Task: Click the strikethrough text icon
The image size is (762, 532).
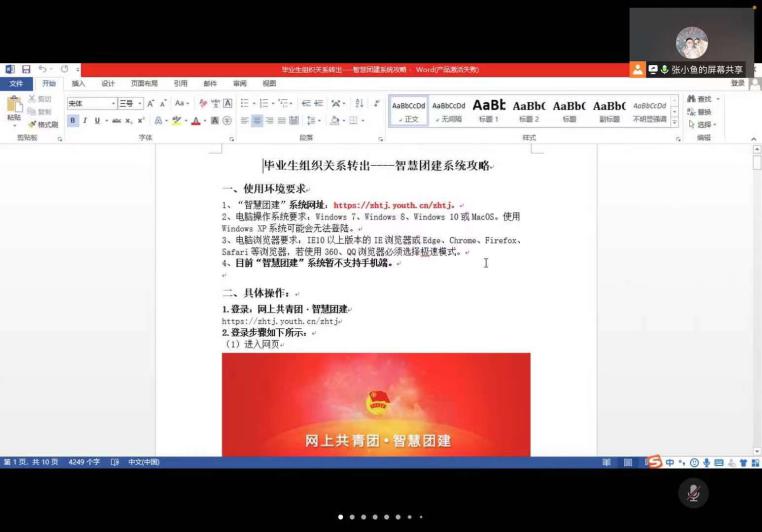Action: (x=115, y=121)
